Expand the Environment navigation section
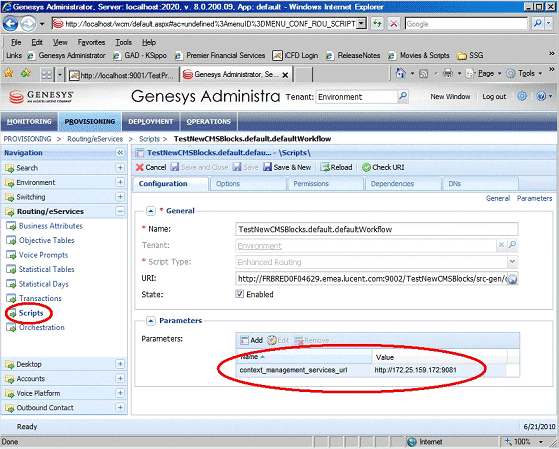Image resolution: width=559 pixels, height=449 pixels. [x=120, y=182]
